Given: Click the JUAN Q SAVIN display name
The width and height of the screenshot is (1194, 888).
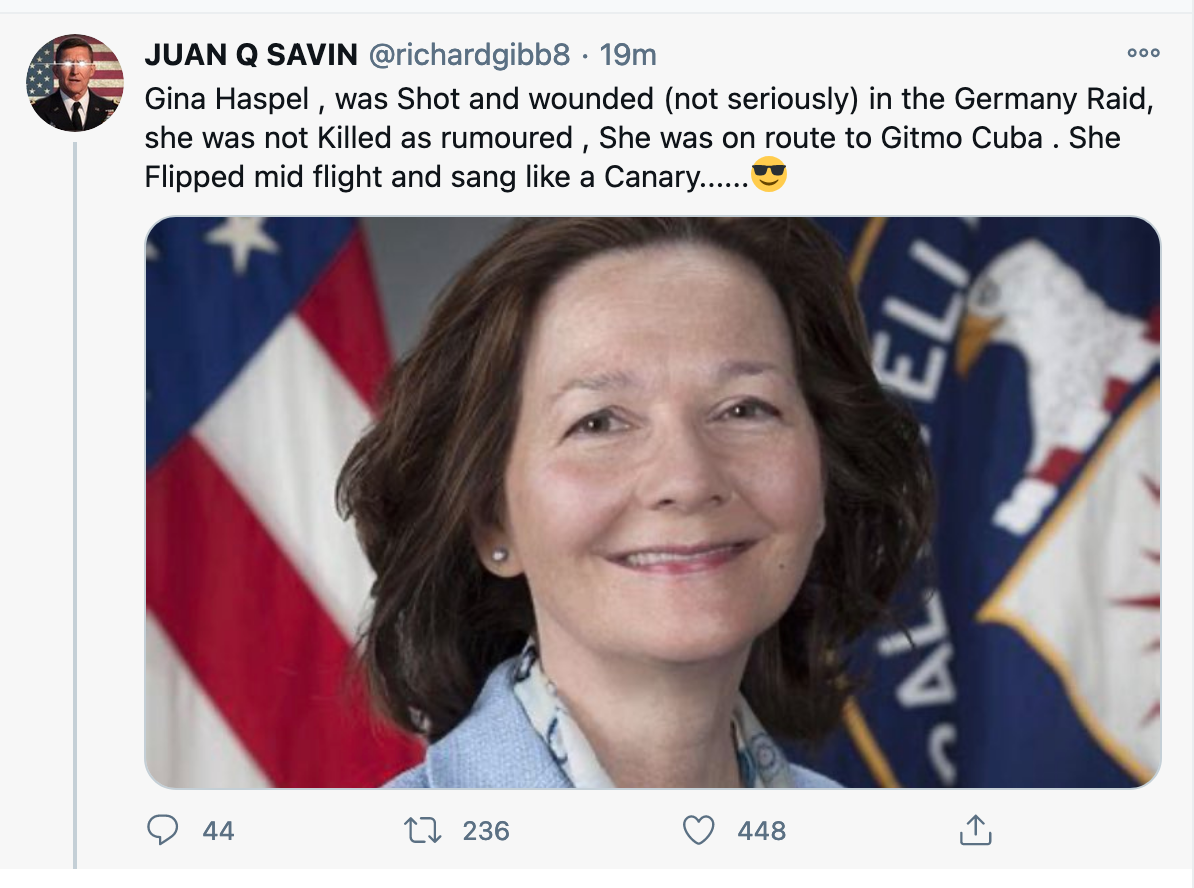Looking at the screenshot, I should click(251, 55).
